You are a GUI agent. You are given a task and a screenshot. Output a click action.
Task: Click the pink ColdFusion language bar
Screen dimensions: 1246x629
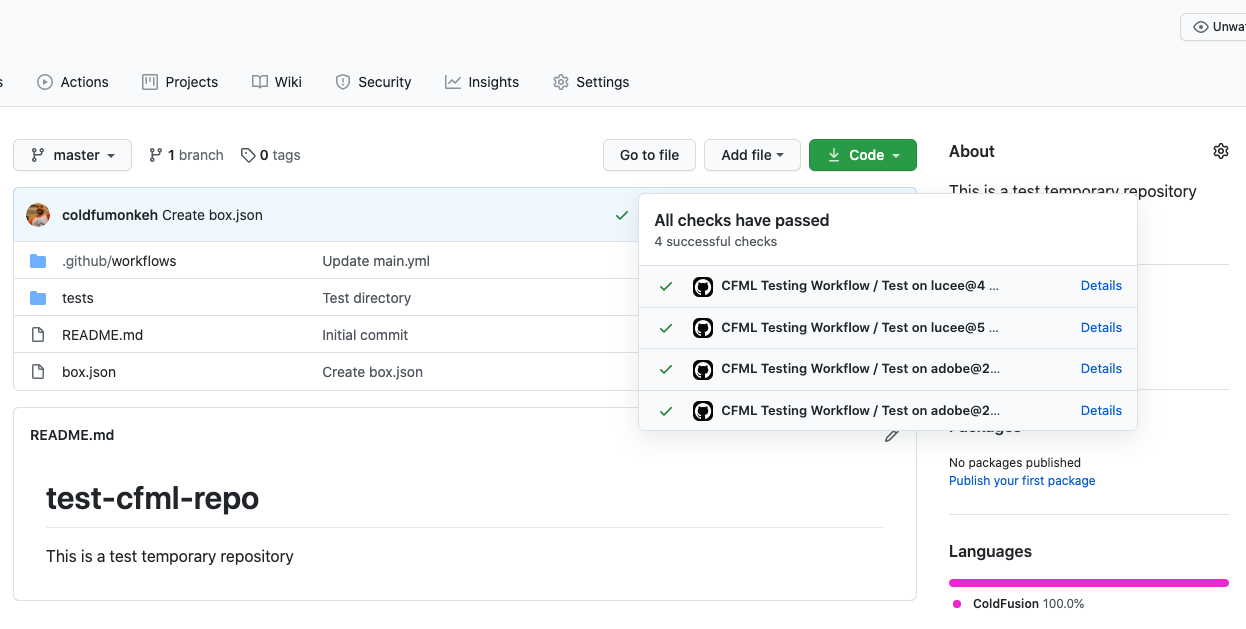coord(1089,582)
